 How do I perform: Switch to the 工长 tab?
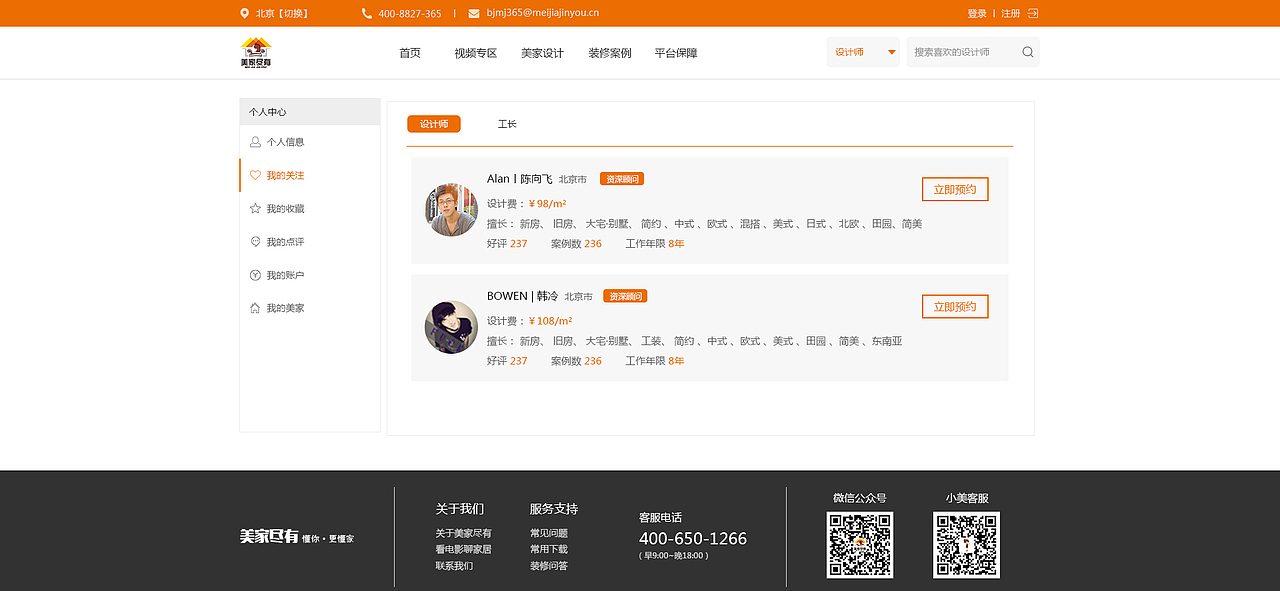coord(506,123)
